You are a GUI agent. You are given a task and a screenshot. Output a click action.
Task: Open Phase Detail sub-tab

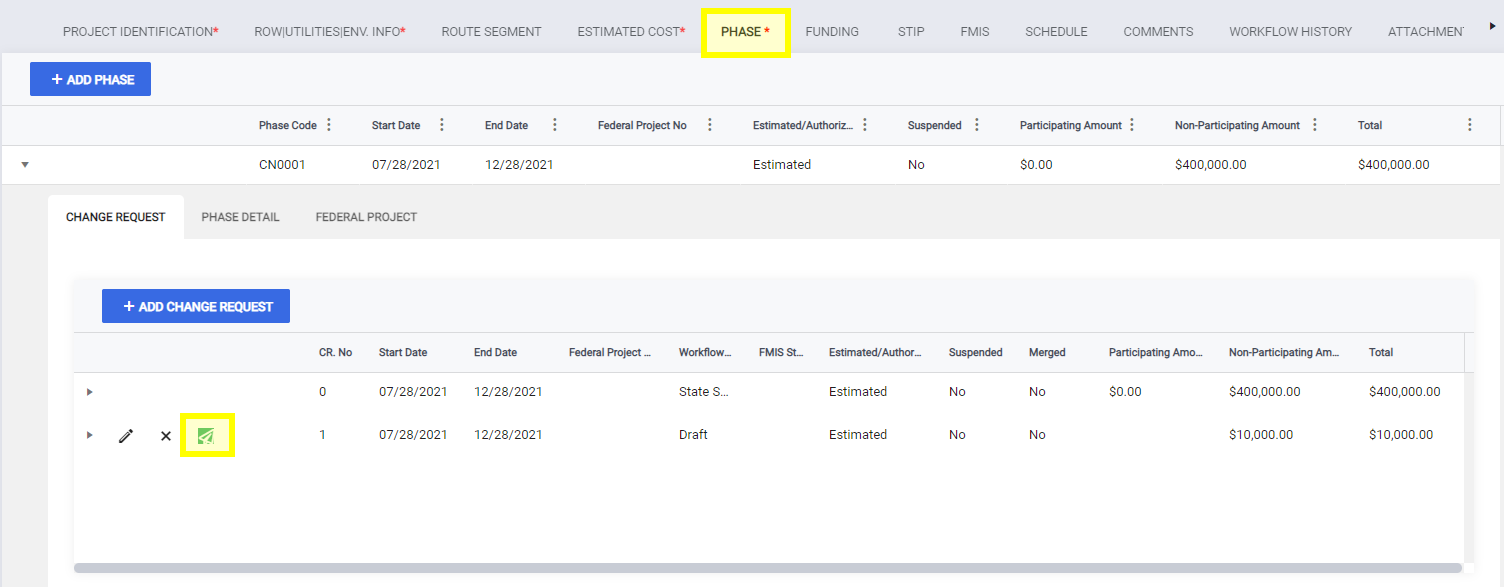(241, 217)
